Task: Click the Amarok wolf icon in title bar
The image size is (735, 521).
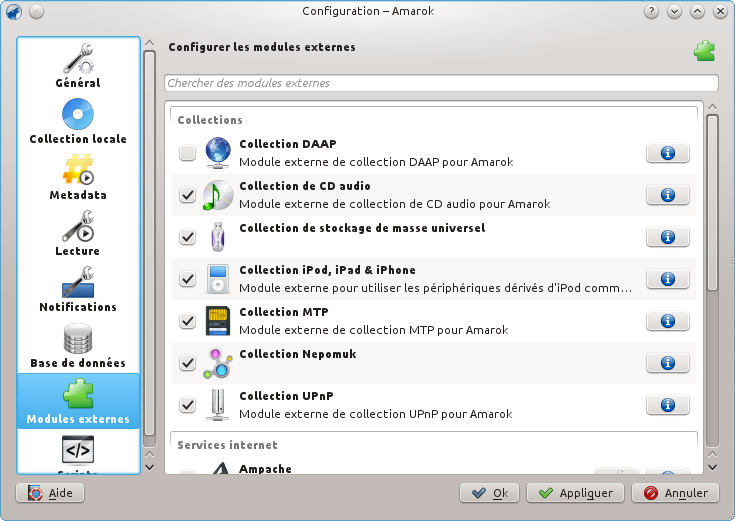Action: click(x=14, y=11)
